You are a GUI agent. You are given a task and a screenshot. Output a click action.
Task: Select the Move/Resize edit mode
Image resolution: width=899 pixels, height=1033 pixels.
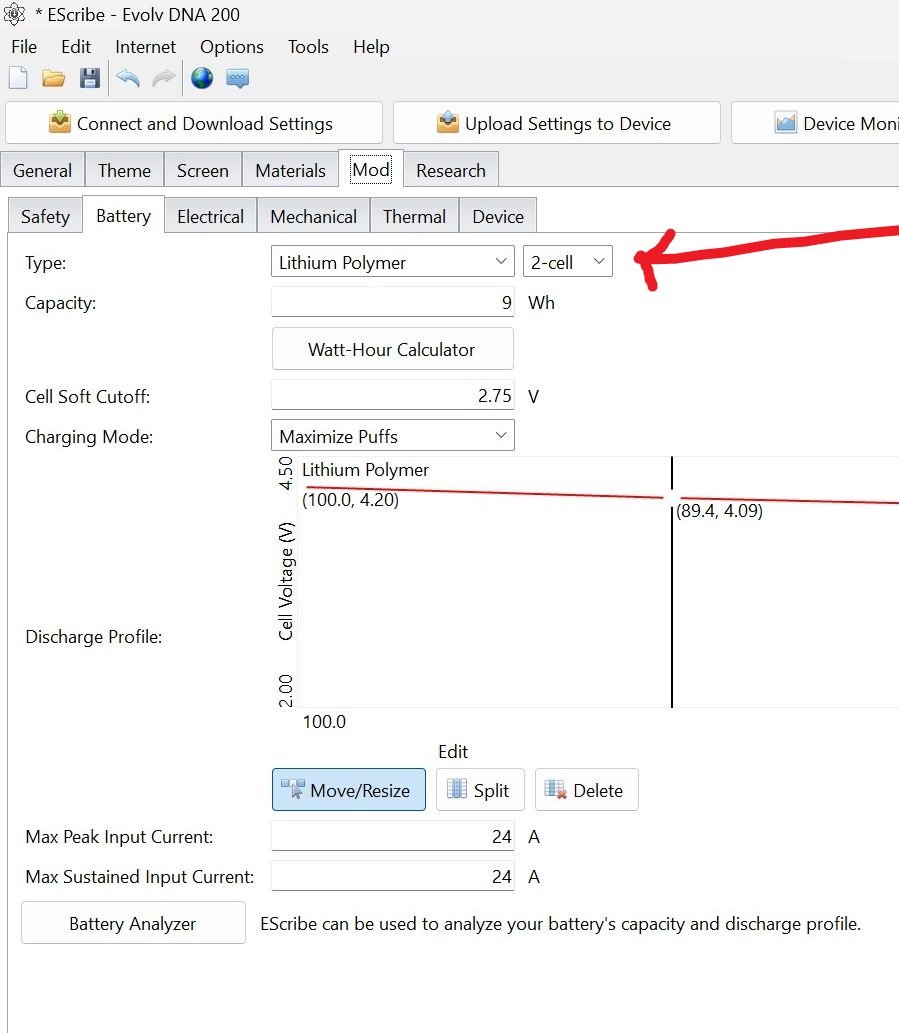[348, 790]
